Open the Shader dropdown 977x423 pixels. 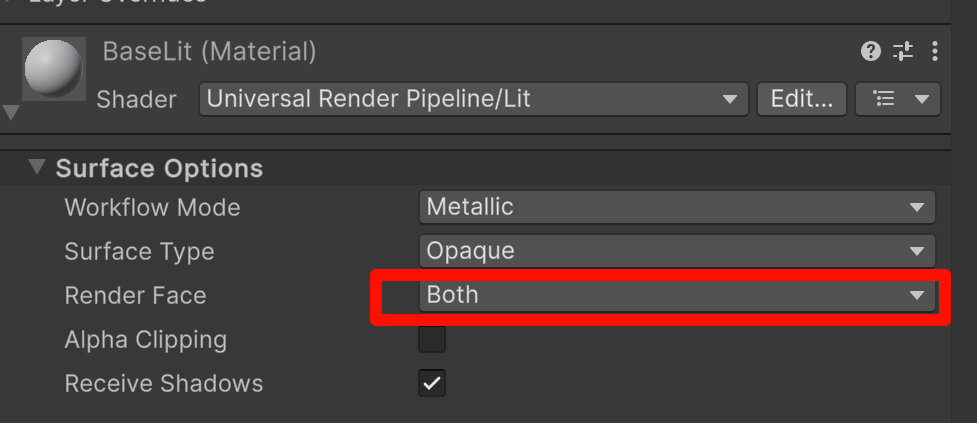pos(473,99)
